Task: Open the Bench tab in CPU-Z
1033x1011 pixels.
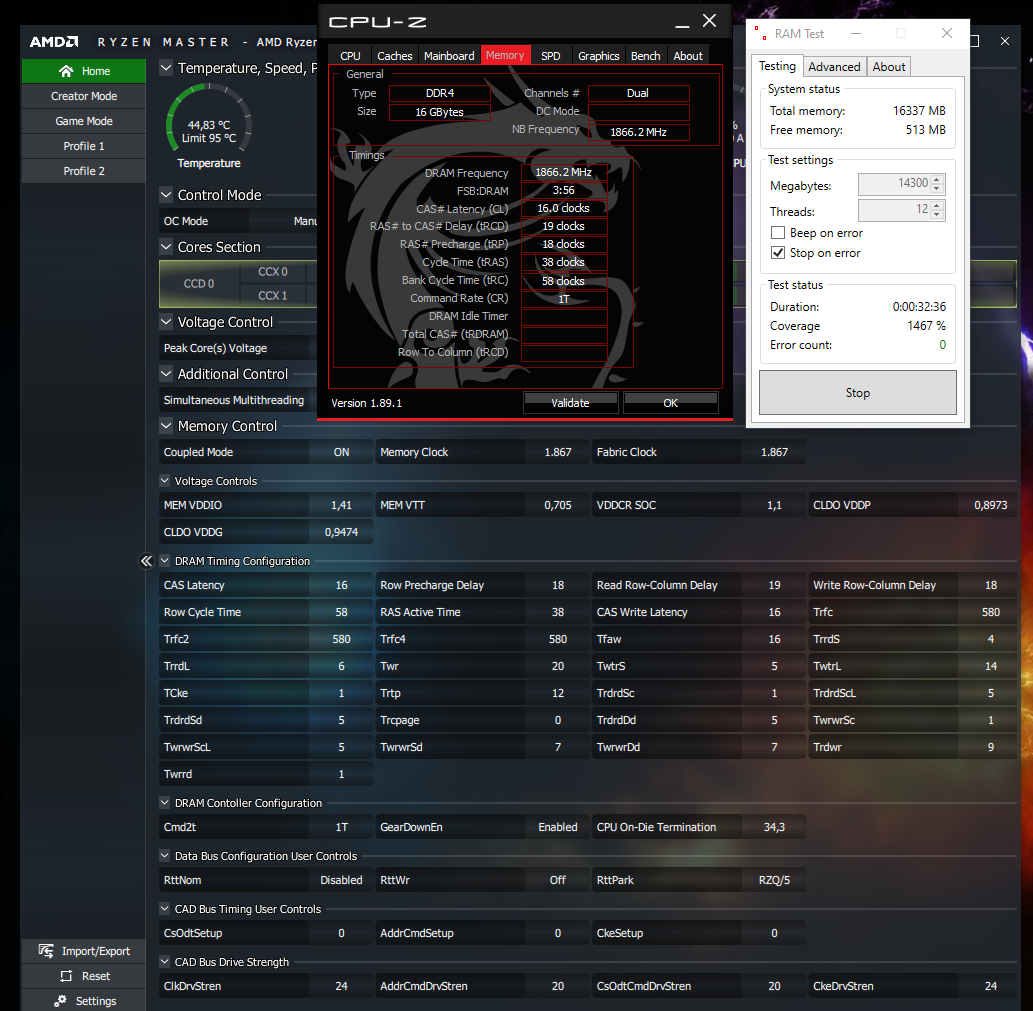Action: tap(646, 56)
